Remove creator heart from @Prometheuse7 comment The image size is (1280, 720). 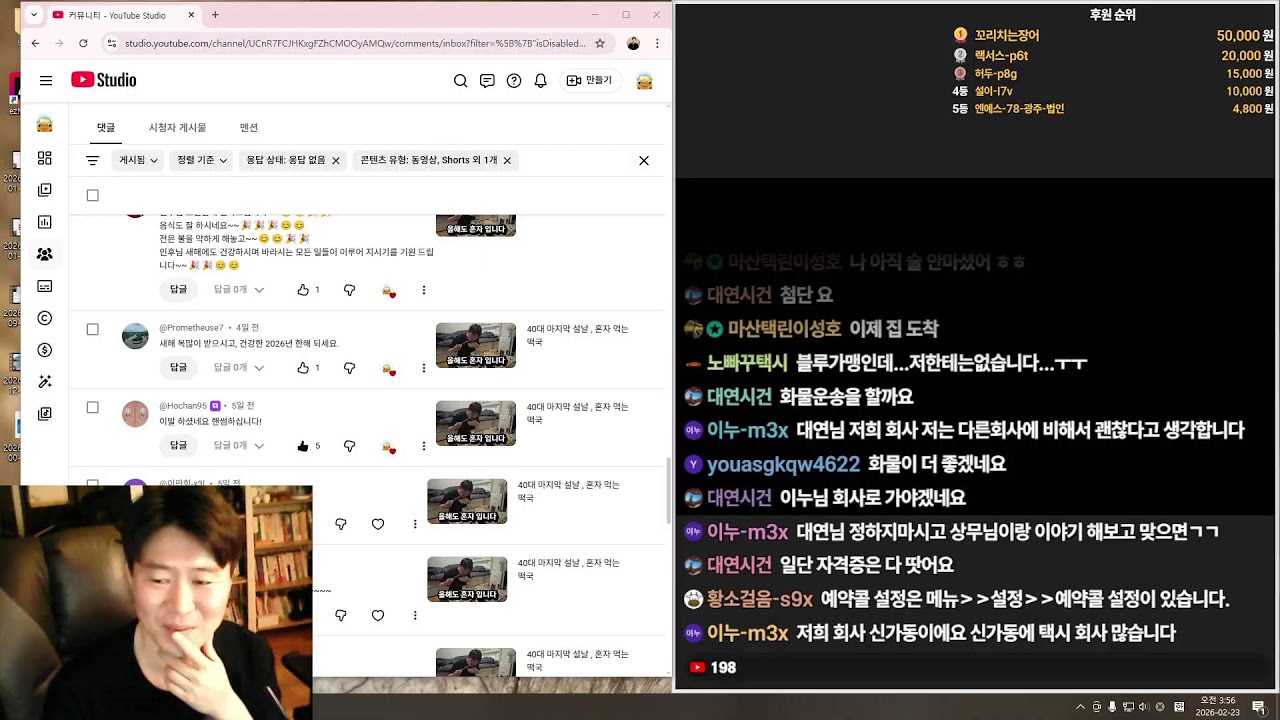[x=388, y=368]
